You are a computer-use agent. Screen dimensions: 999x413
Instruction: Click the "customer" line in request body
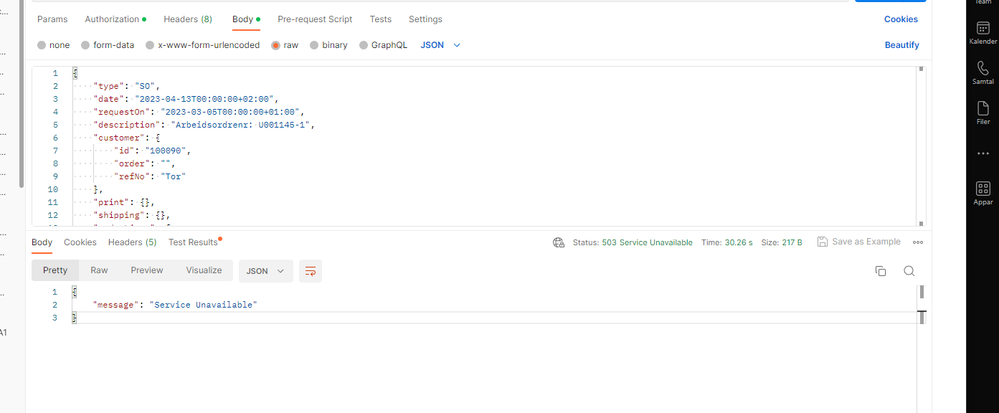tap(126, 138)
